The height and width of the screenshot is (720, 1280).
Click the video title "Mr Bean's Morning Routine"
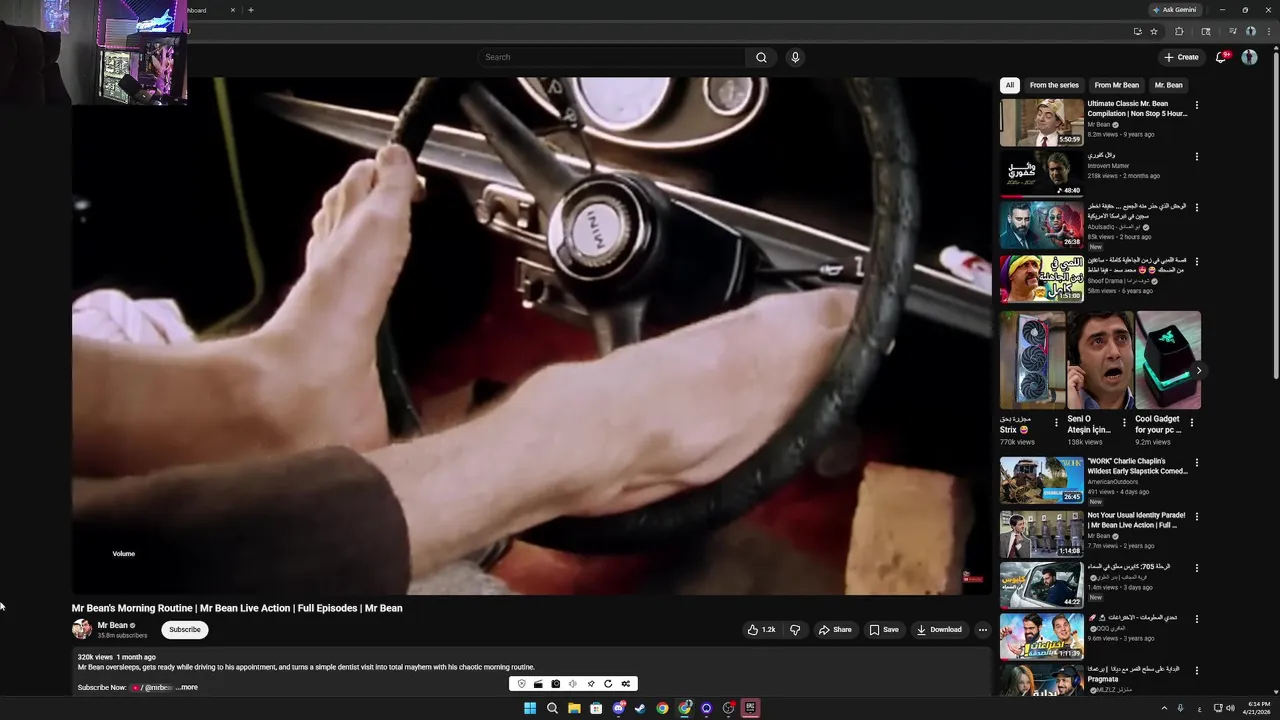133,608
